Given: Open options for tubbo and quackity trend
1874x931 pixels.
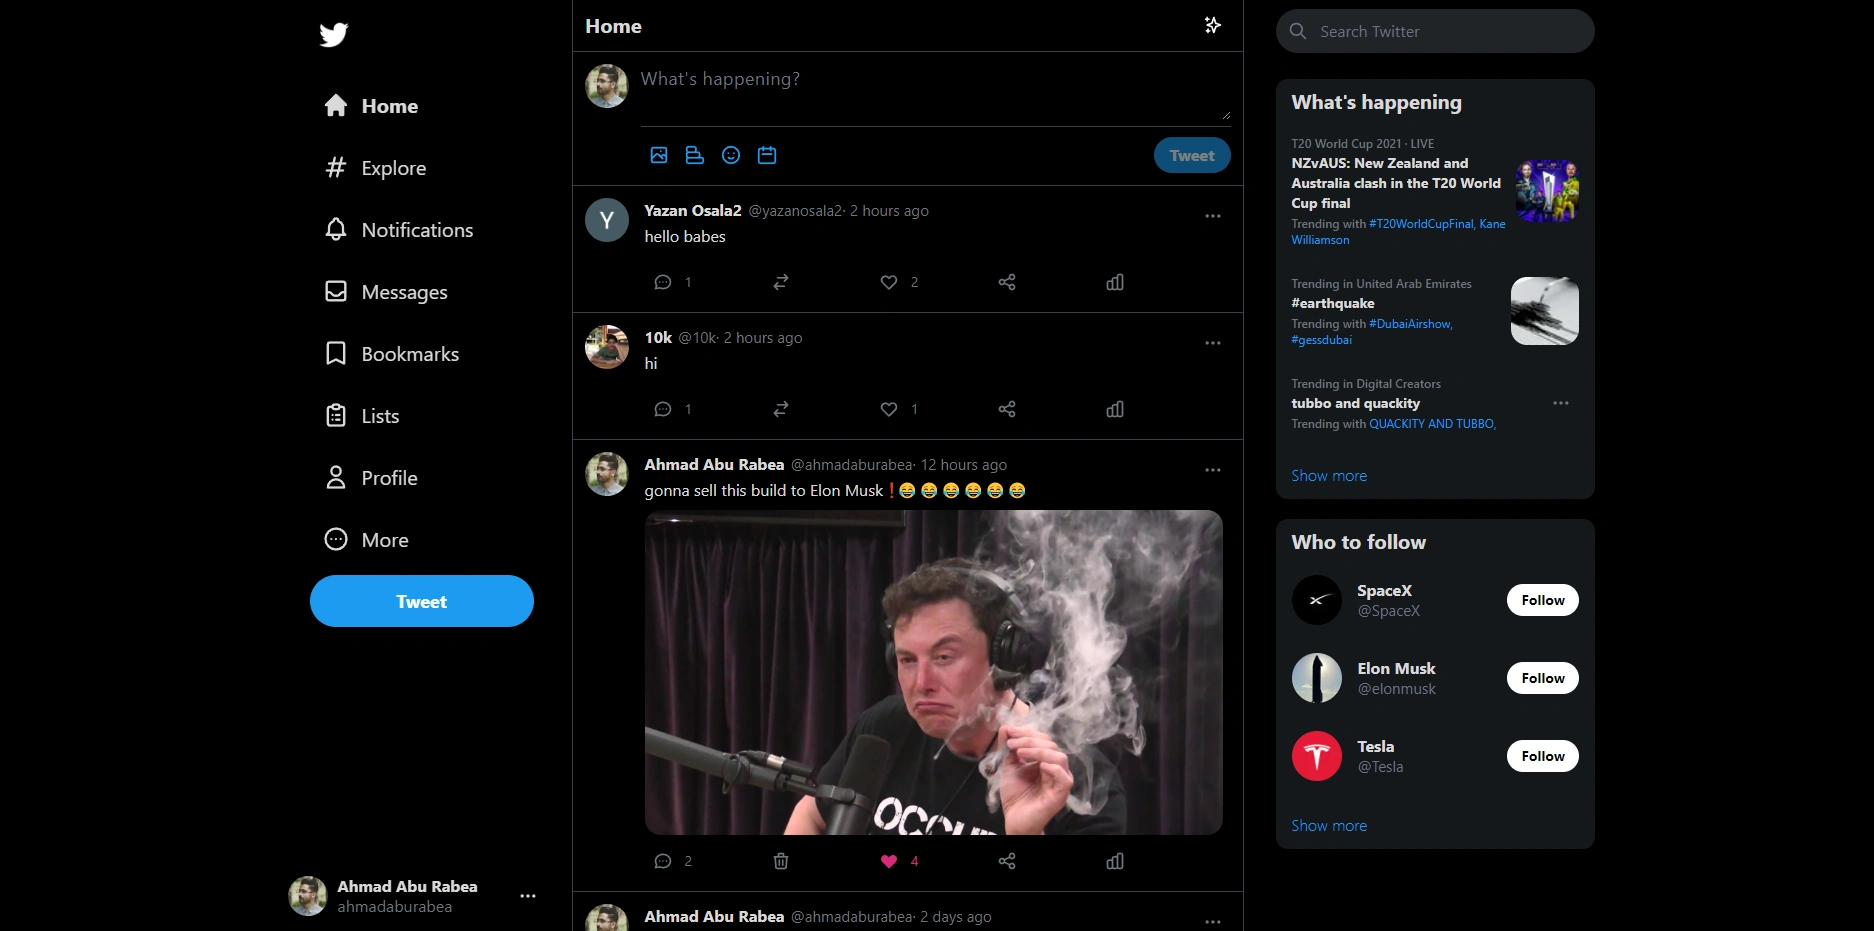Looking at the screenshot, I should coord(1561,403).
